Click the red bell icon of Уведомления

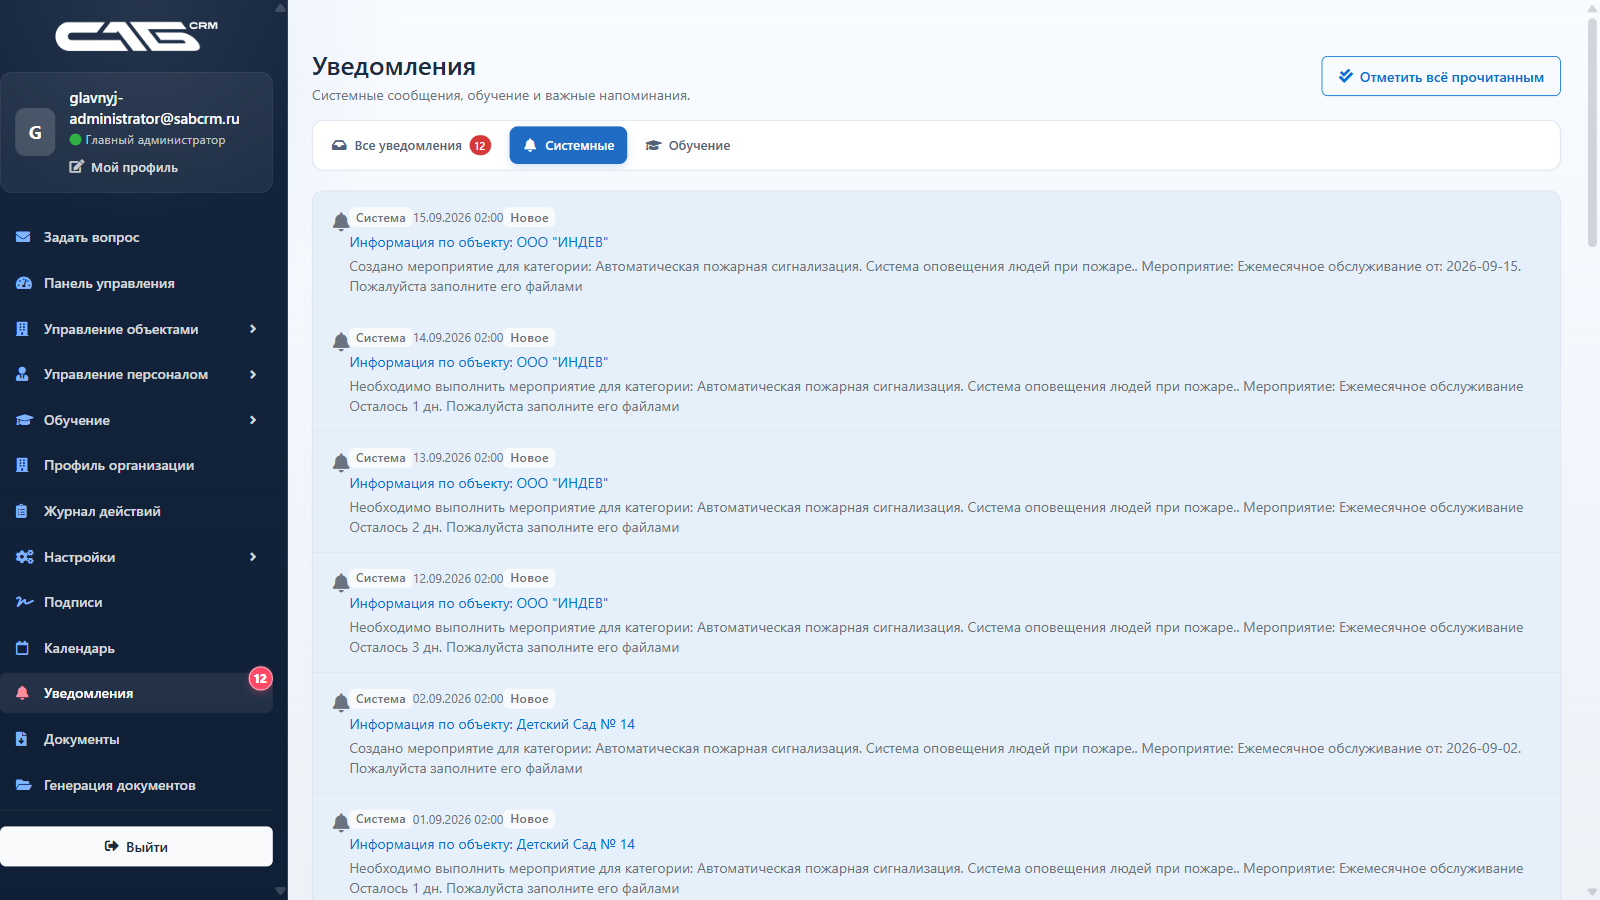[22, 693]
